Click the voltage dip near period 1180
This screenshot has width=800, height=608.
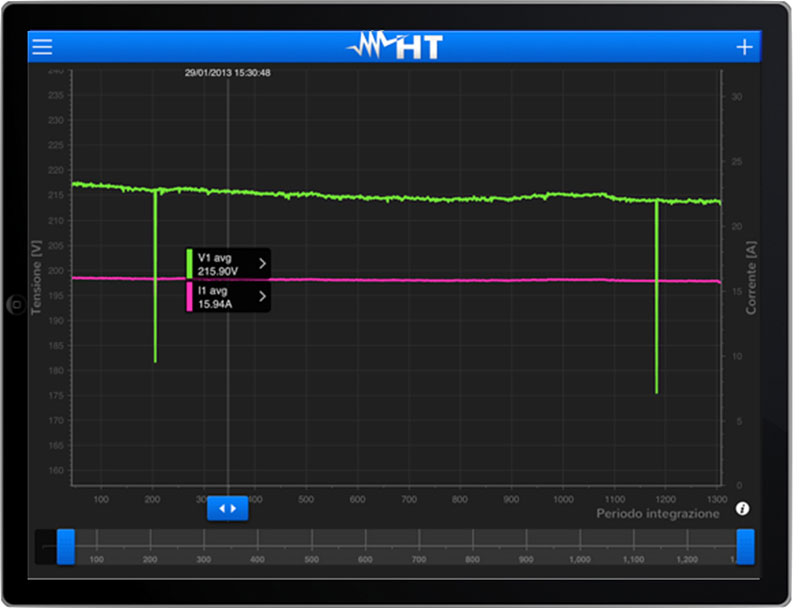point(656,320)
